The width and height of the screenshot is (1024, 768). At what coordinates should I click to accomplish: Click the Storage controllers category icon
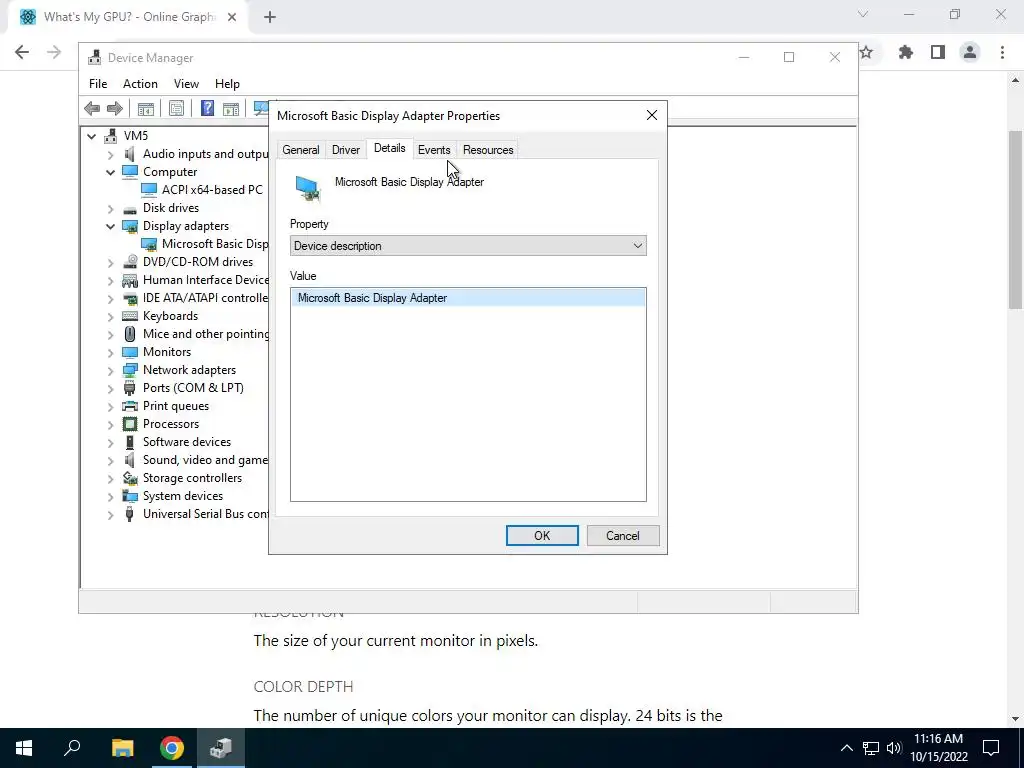[x=130, y=478]
